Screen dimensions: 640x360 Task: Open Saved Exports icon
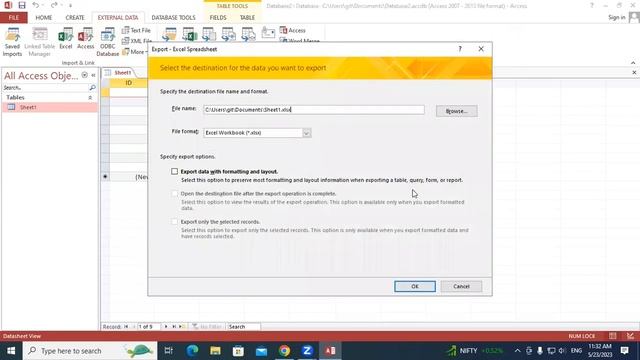point(169,34)
